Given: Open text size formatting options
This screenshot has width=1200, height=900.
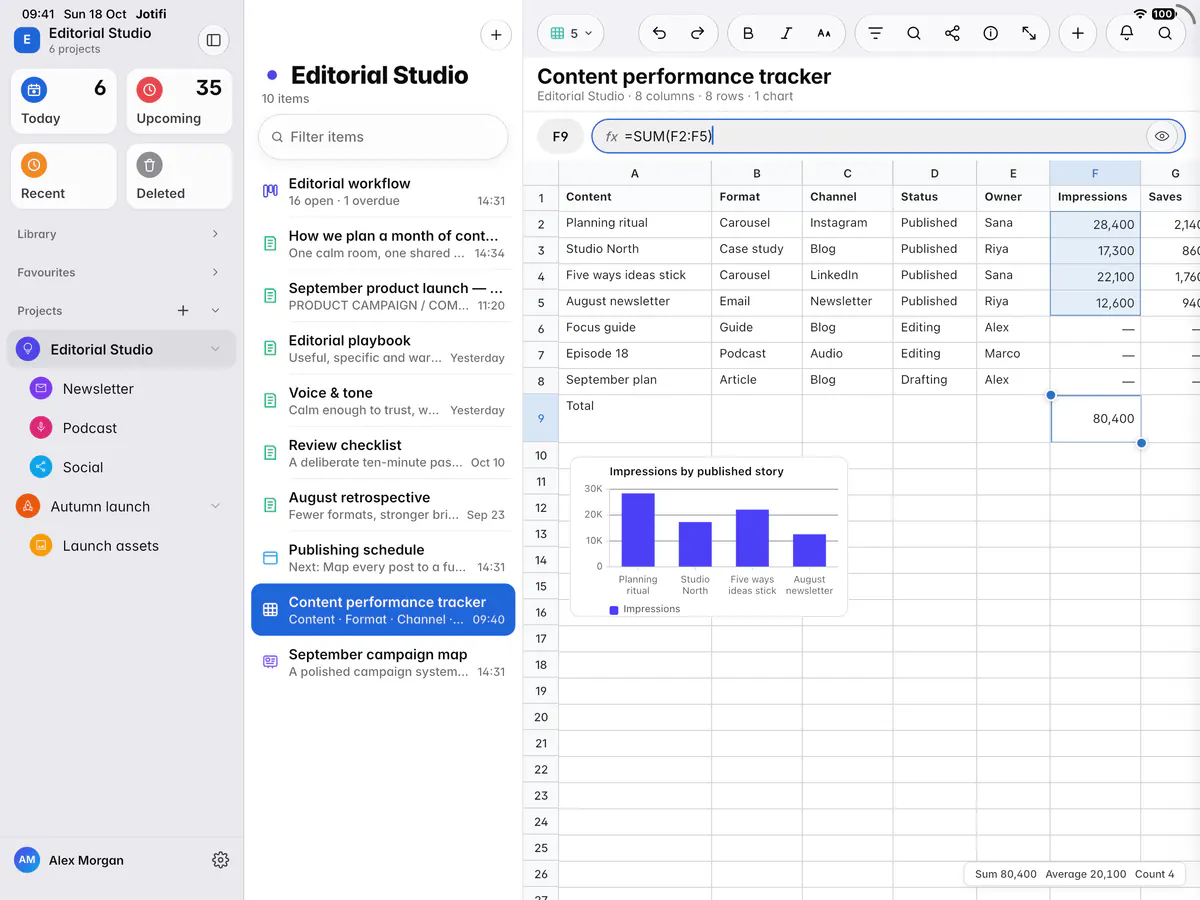Looking at the screenshot, I should pos(824,33).
